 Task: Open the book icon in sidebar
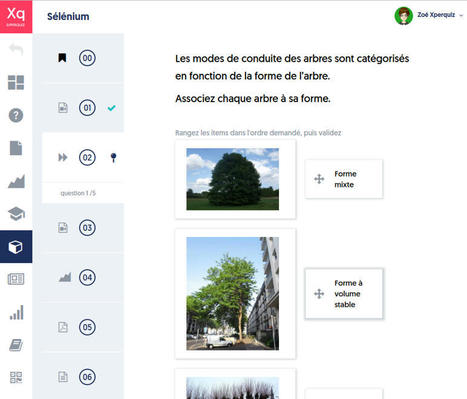[16, 345]
